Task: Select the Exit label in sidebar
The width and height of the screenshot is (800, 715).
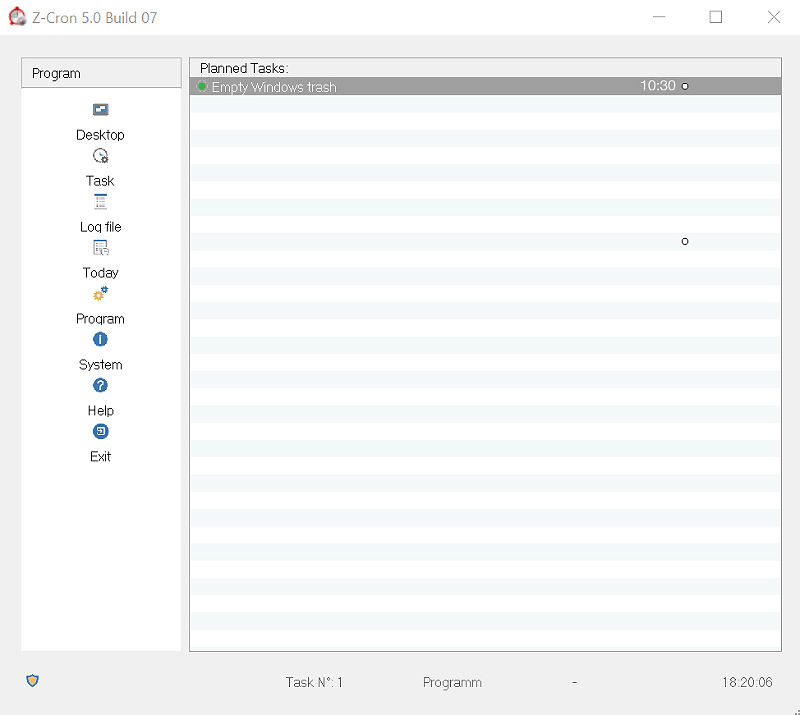Action: [x=101, y=456]
